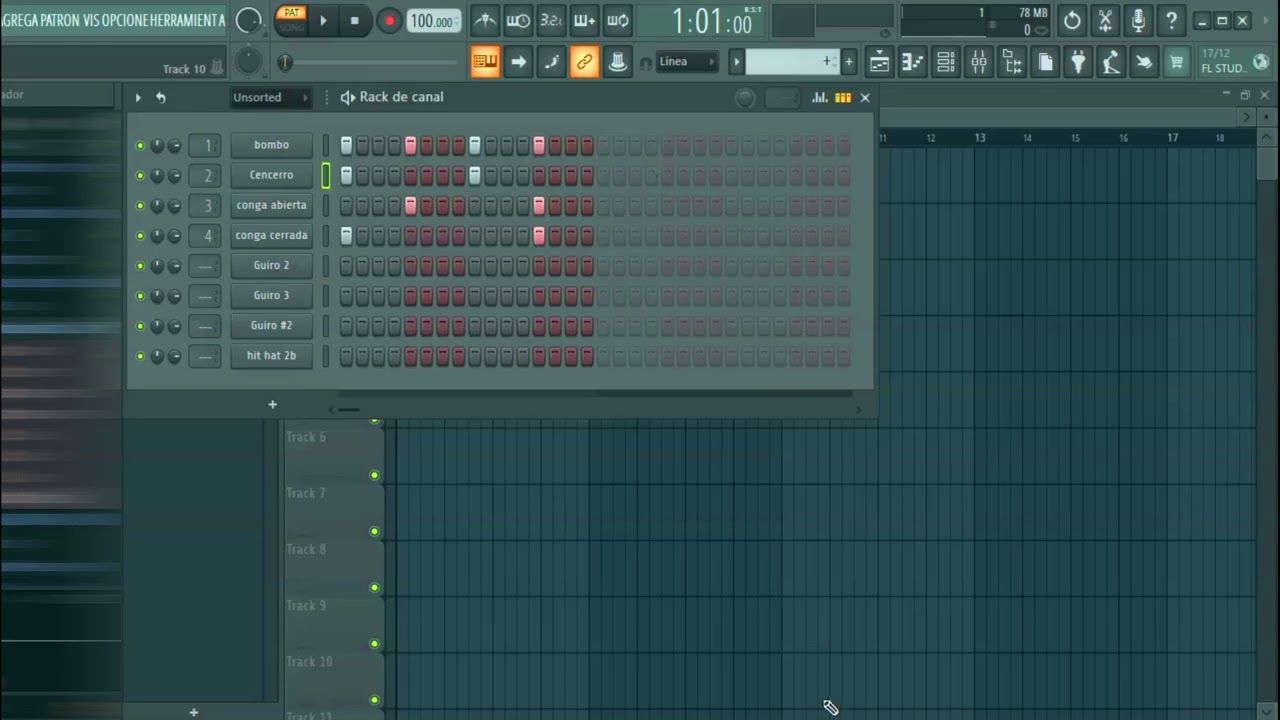The image size is (1280, 720).
Task: Open the Linea snap dropdown
Action: pos(687,62)
